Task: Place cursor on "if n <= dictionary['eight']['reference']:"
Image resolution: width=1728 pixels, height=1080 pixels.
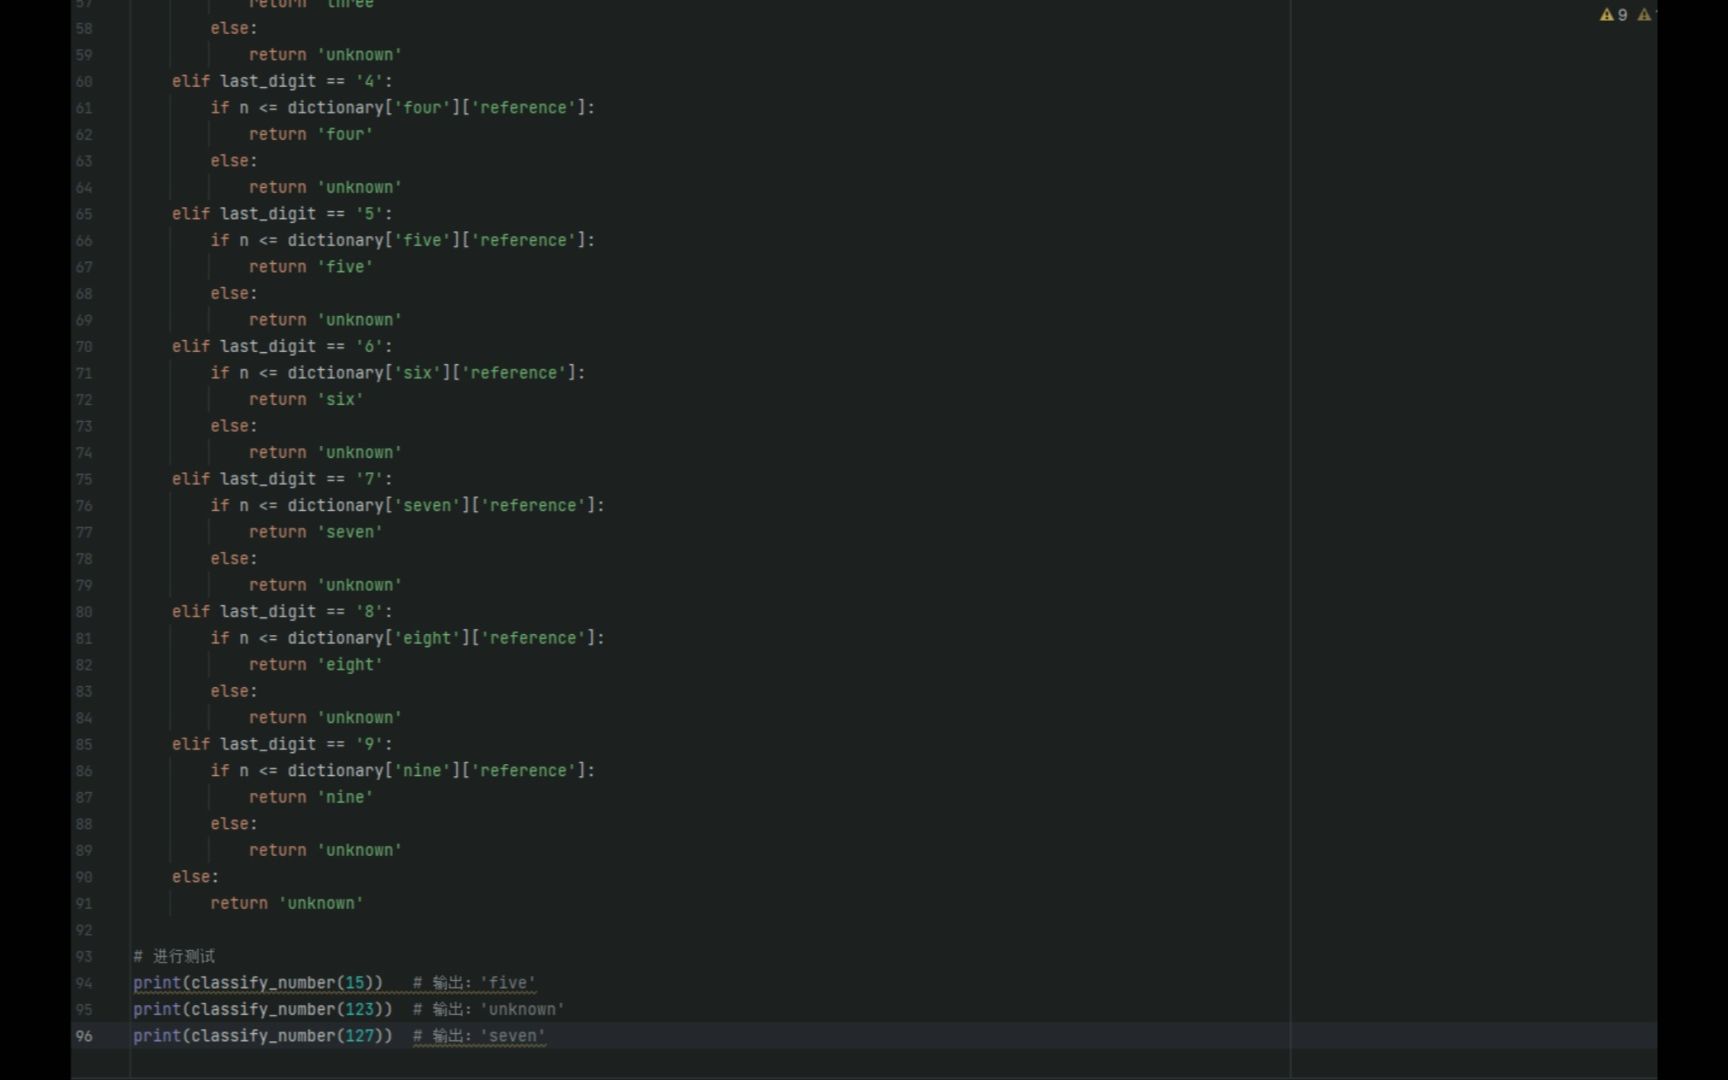Action: click(407, 638)
